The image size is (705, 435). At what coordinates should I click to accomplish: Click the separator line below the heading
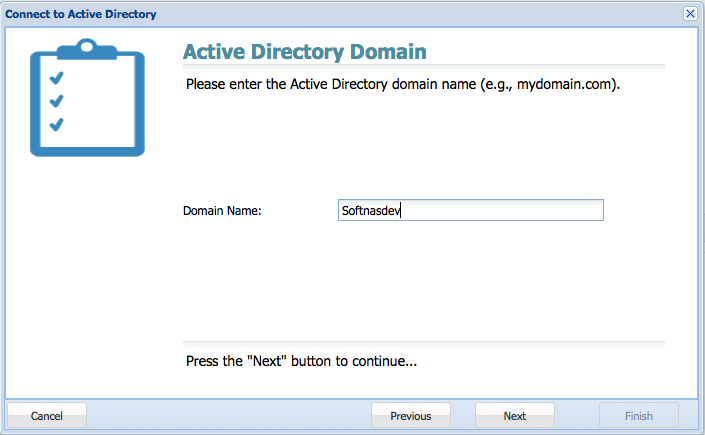pos(424,66)
